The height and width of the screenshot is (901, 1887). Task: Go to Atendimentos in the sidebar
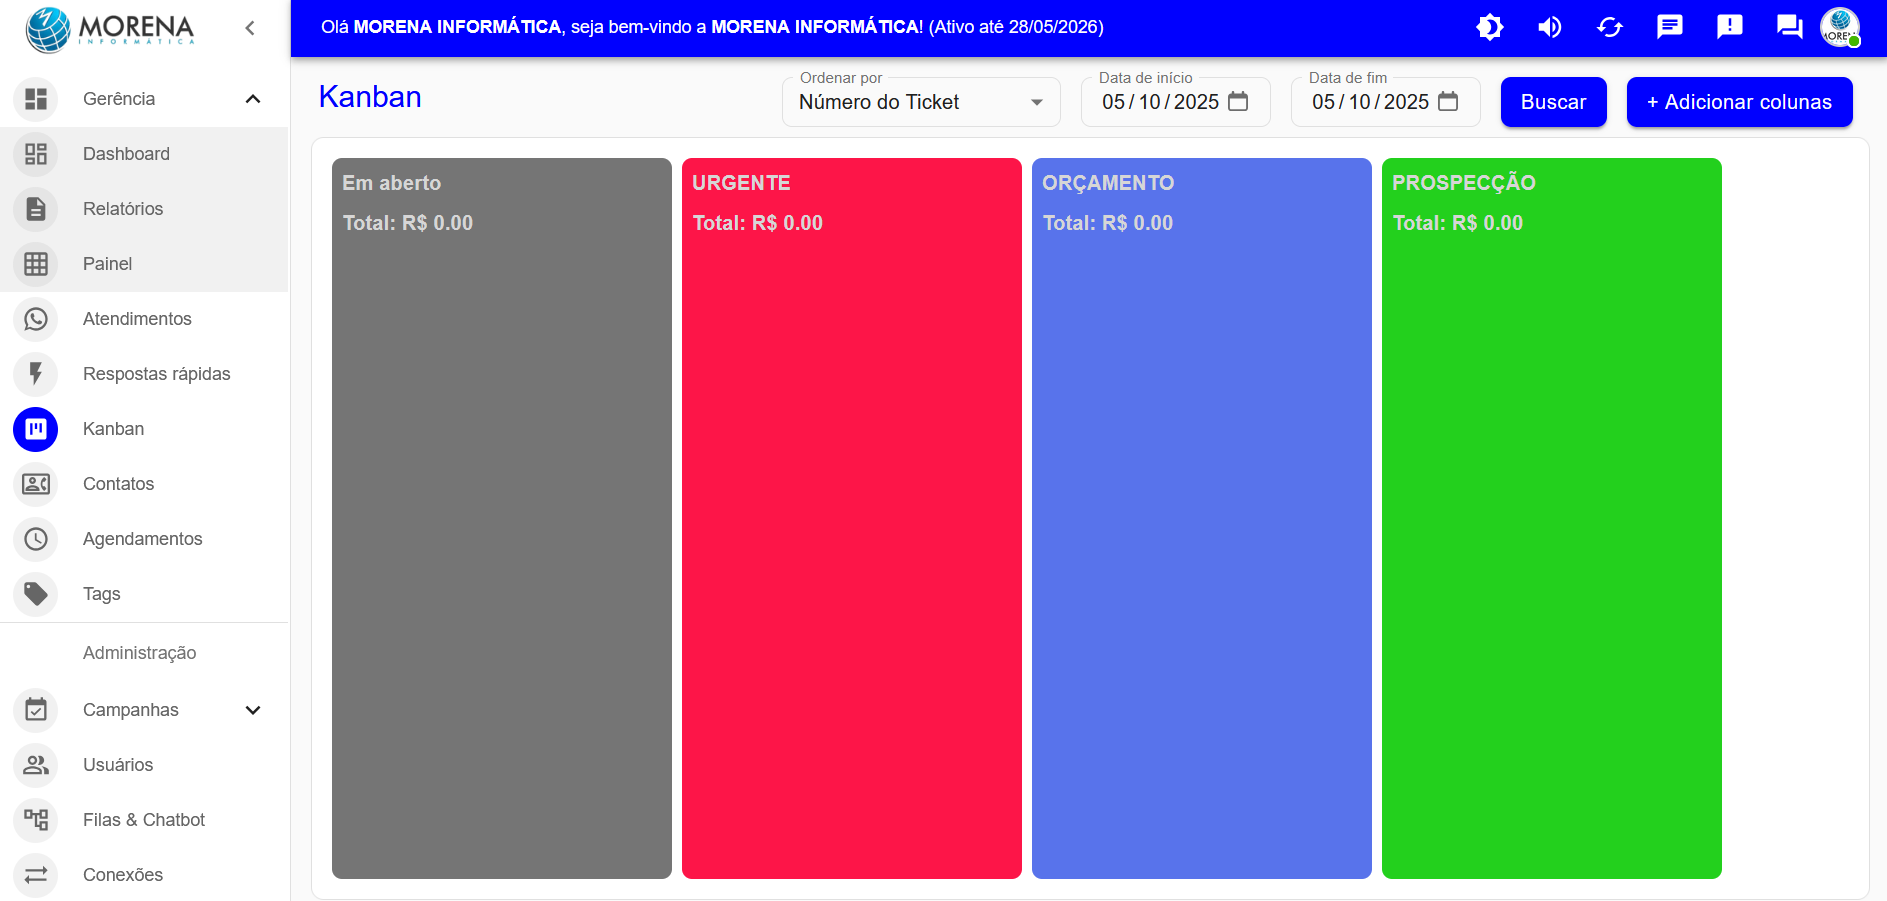click(137, 319)
